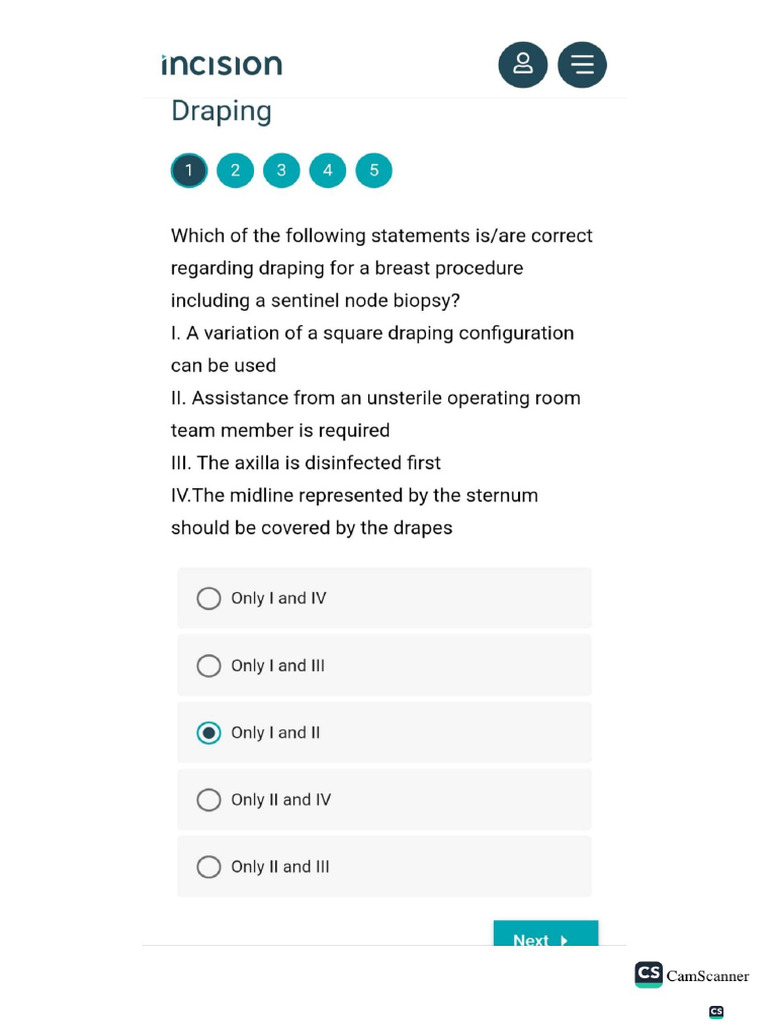Click the arrow on the Next button
This screenshot has height=1024, width=768.
point(565,940)
